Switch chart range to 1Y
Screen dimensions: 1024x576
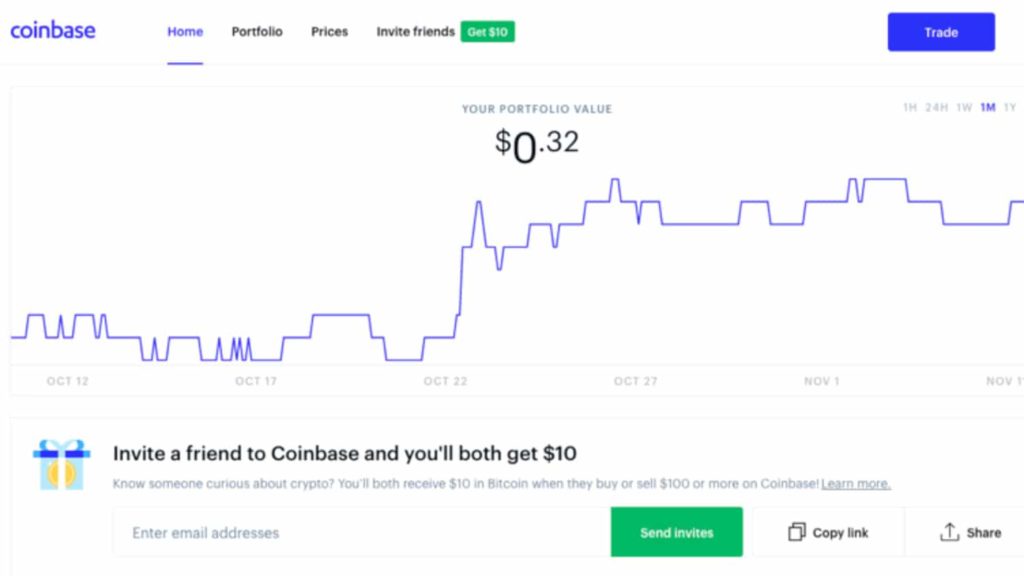(x=1010, y=107)
